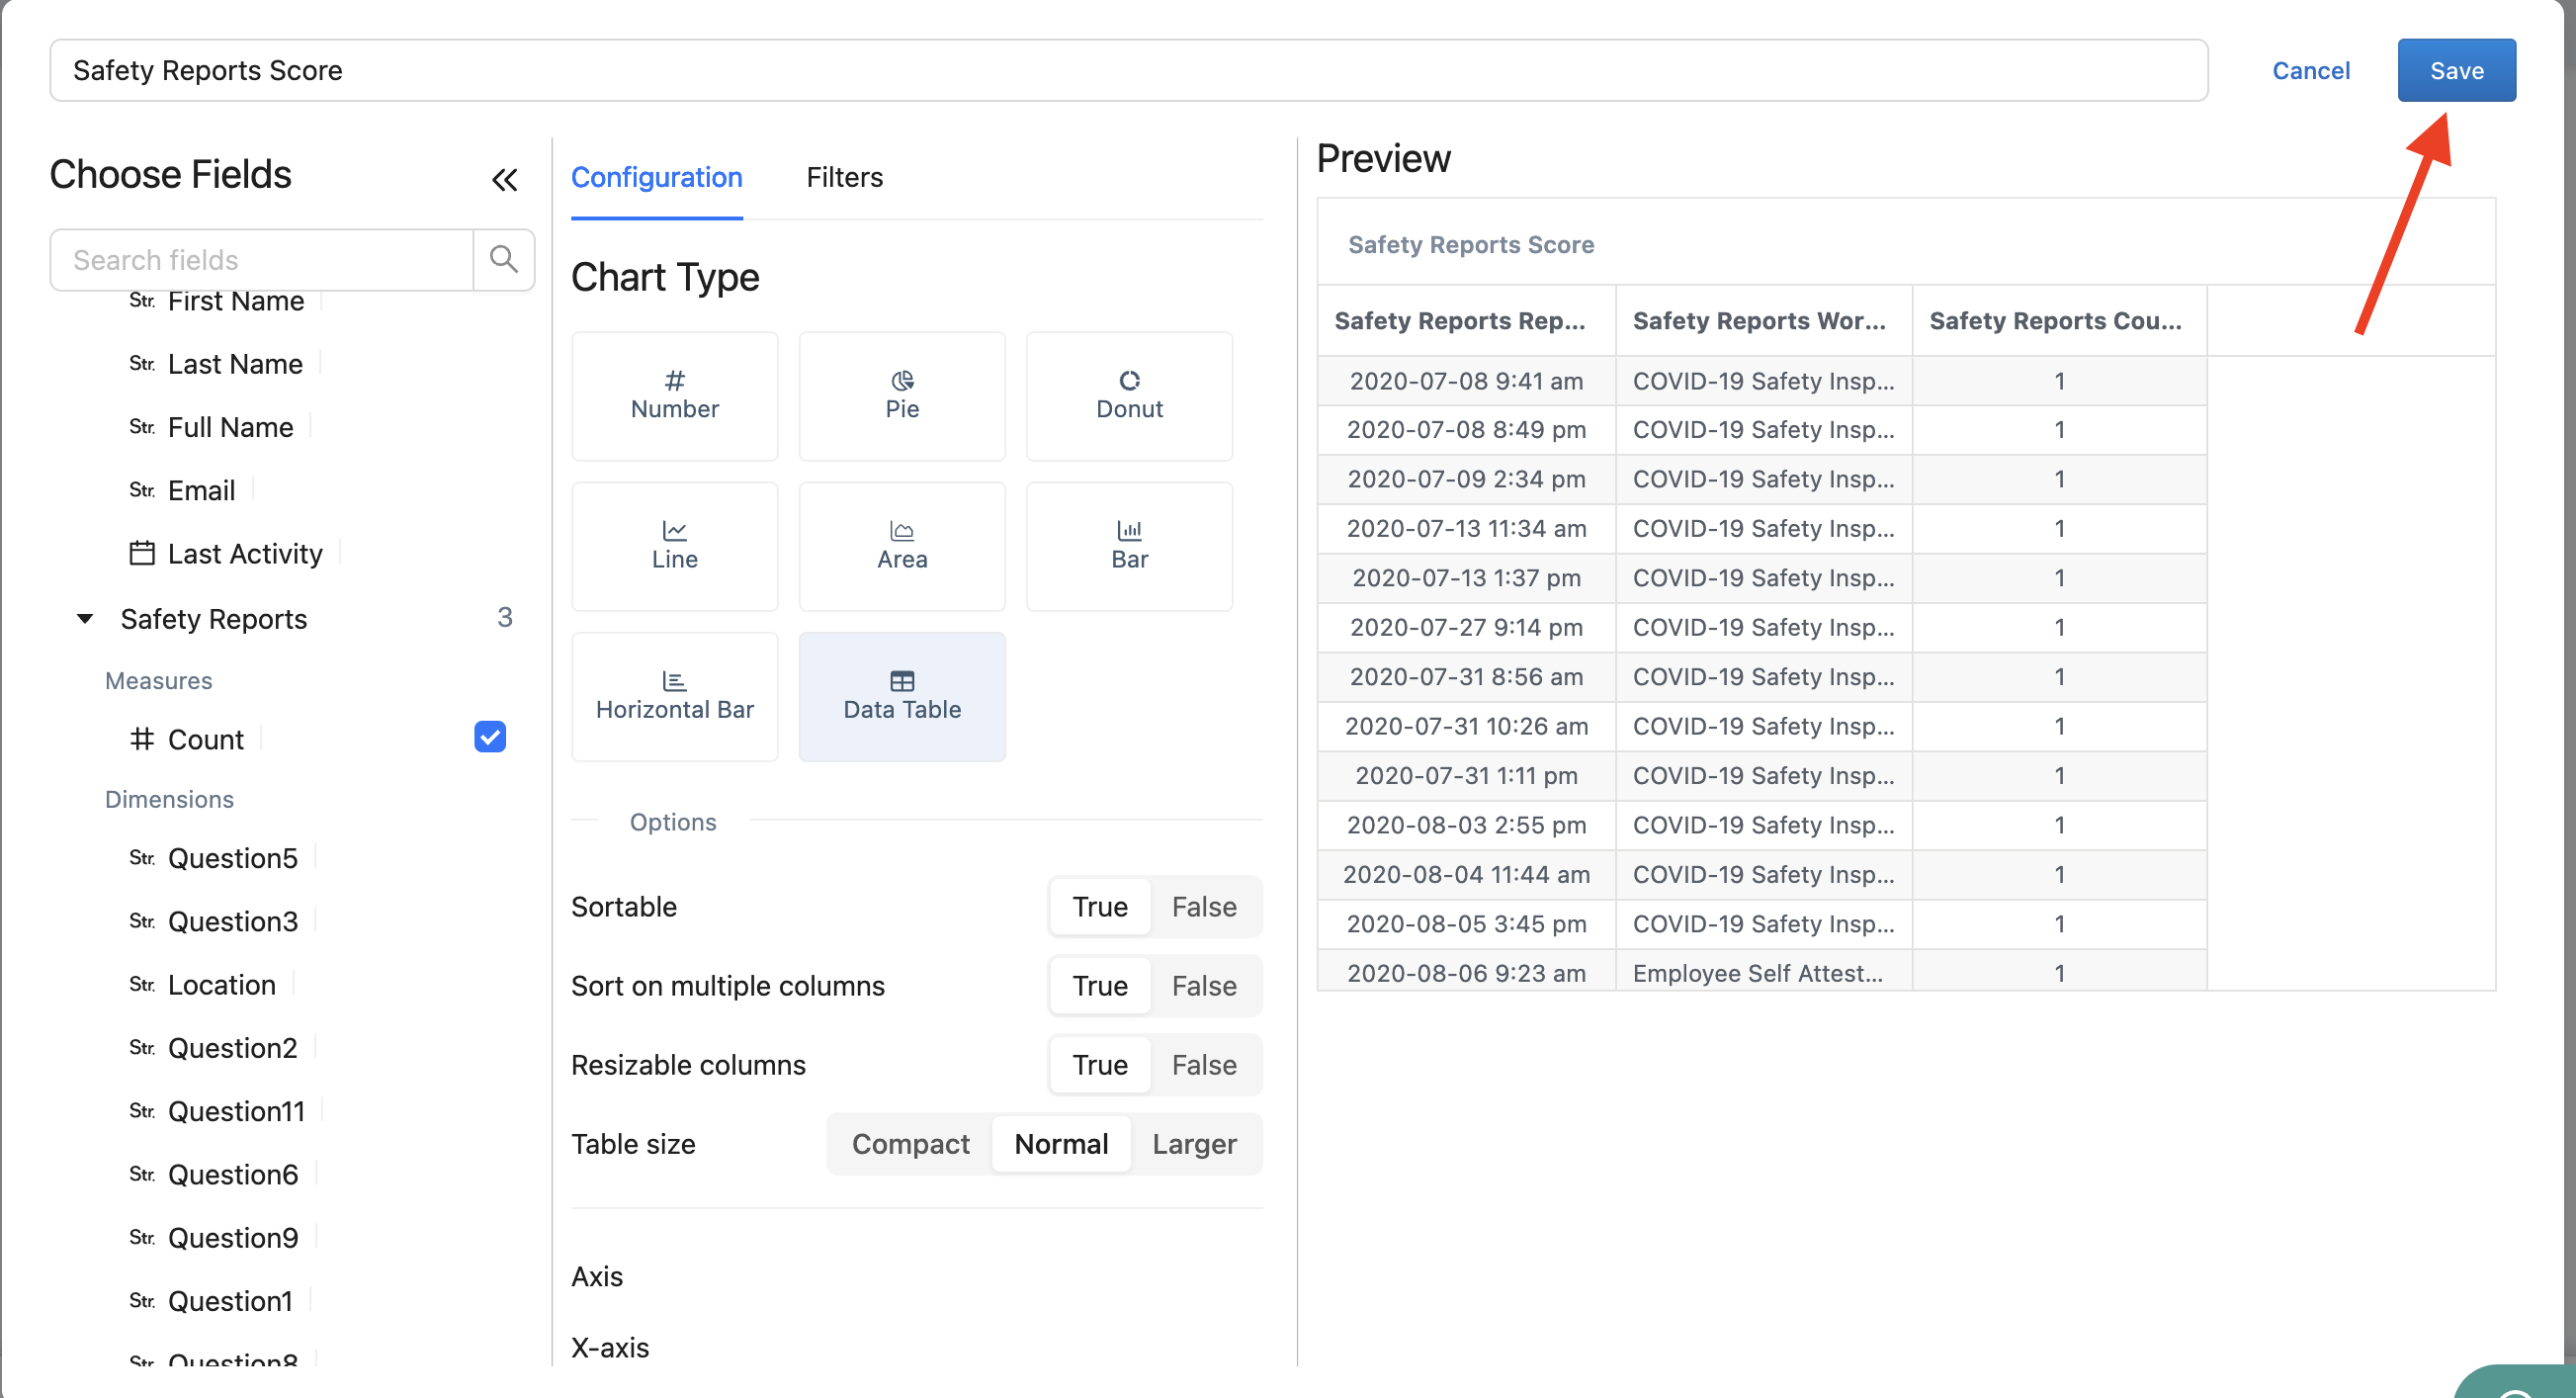Click the Employee Self Attest... cell

[1763, 972]
